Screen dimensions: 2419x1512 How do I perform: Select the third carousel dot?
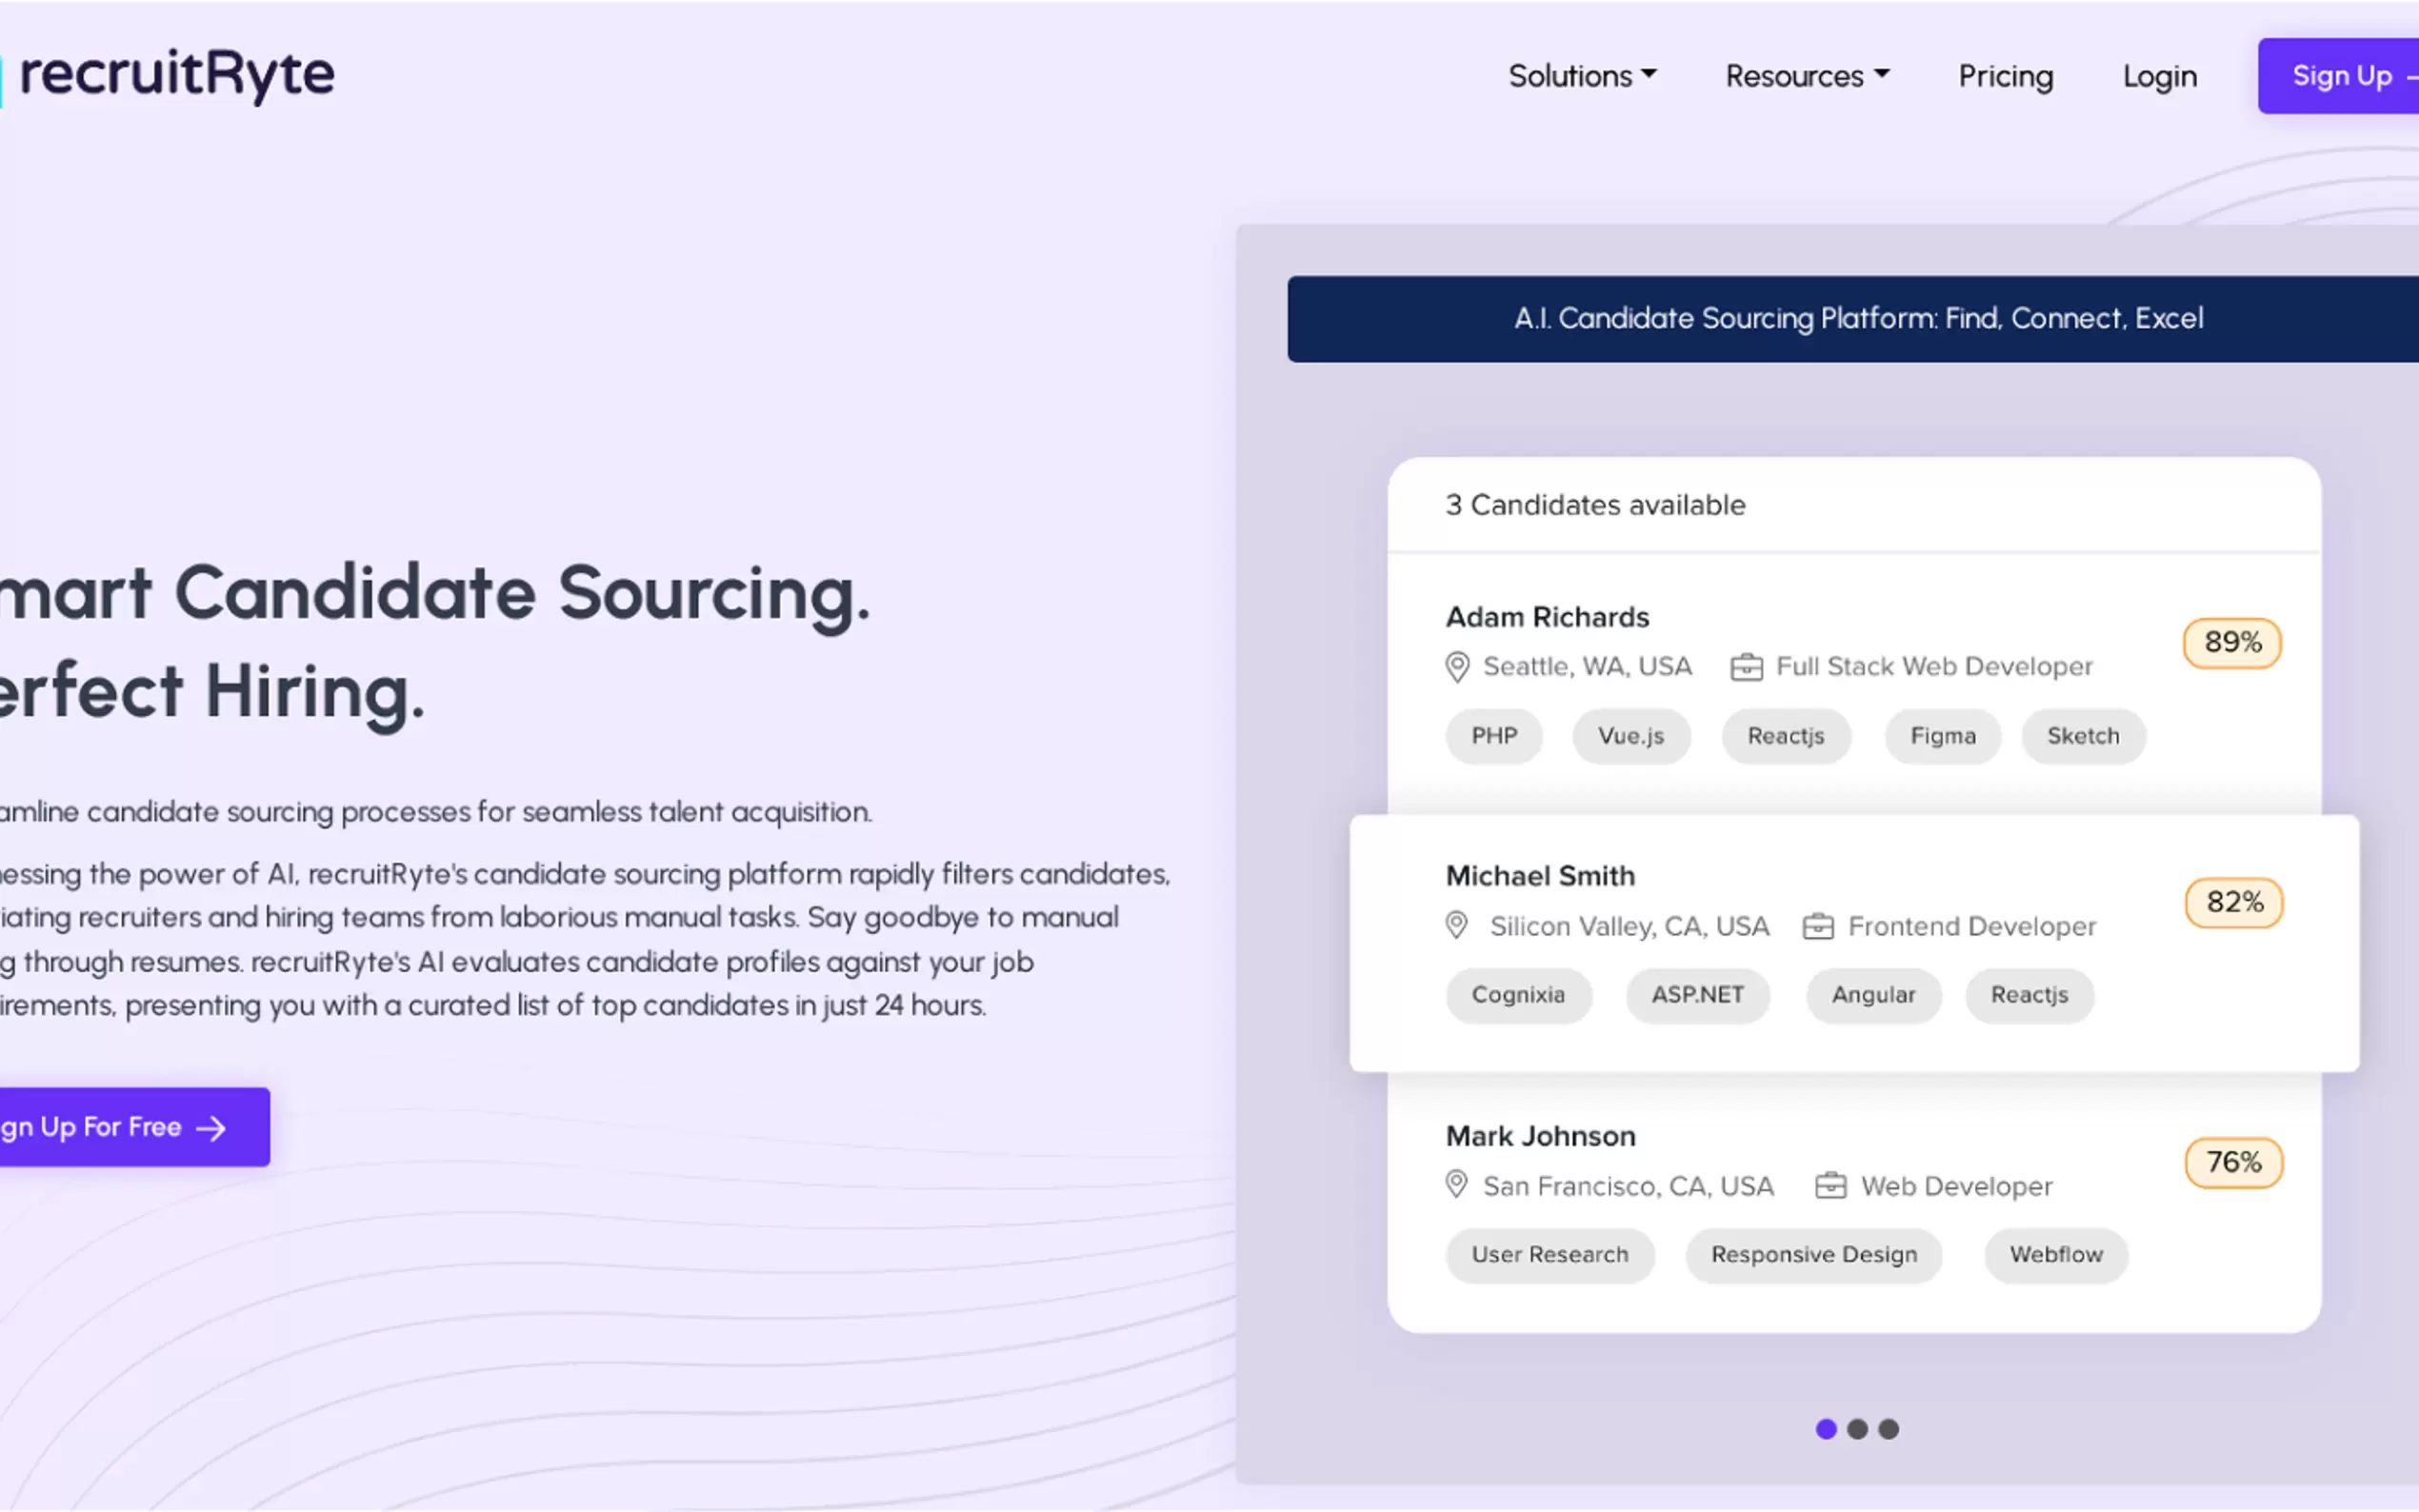(1889, 1429)
